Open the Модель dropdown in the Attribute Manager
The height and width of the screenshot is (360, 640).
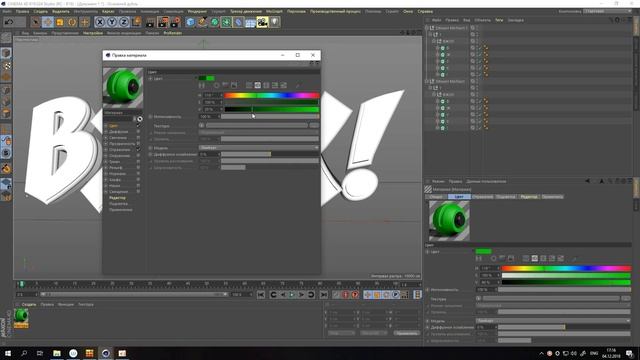pyautogui.click(x=553, y=321)
